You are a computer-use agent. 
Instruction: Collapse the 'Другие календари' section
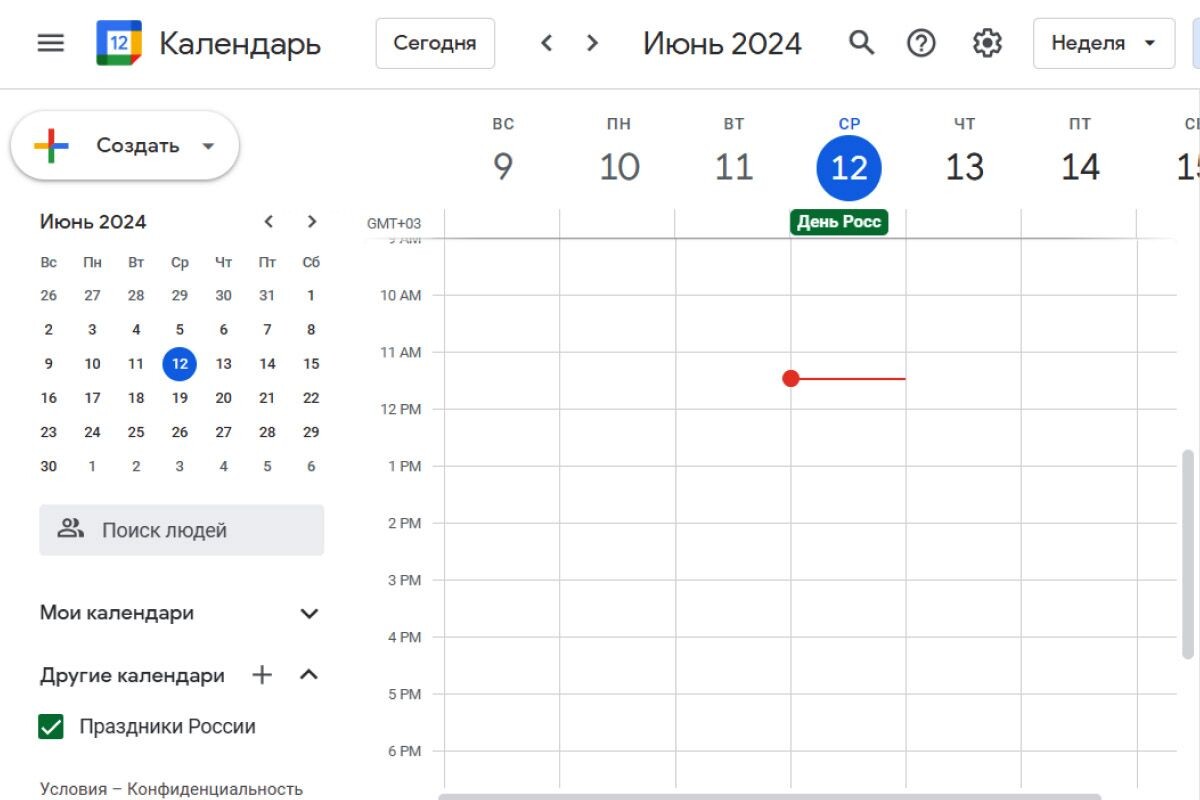pos(309,674)
